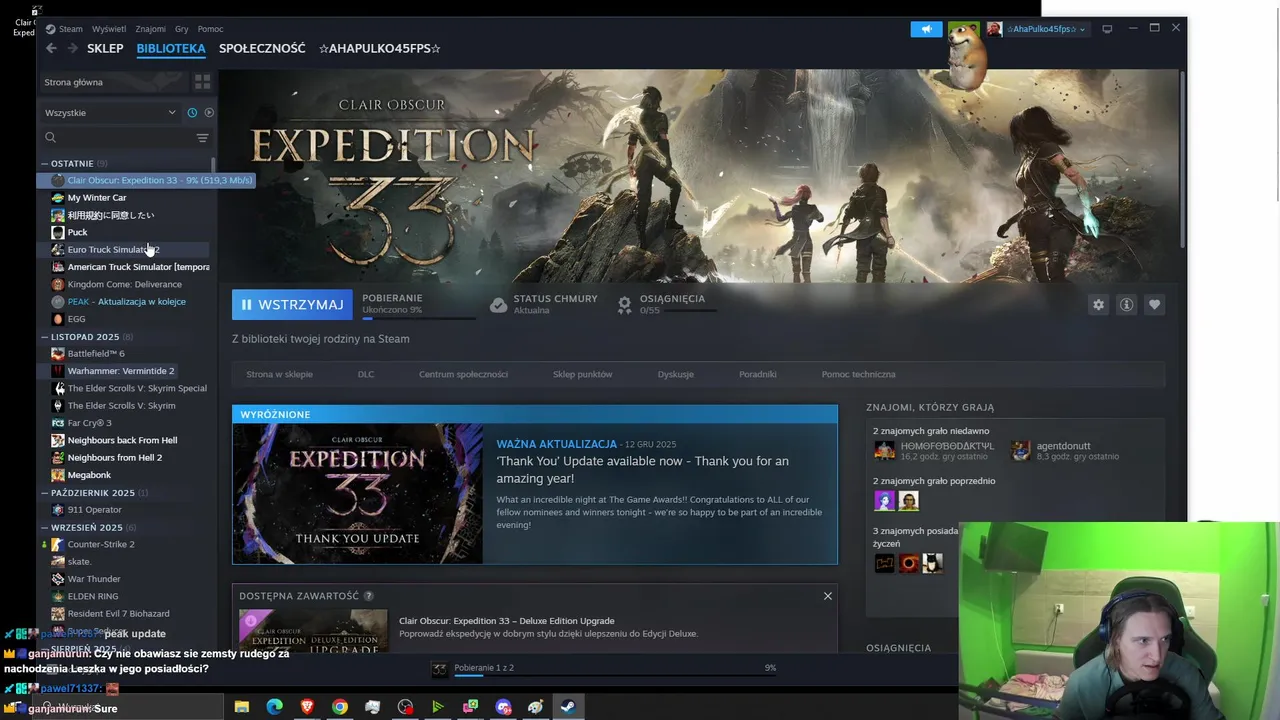The image size is (1280, 720).
Task: Select Kingdom Come: Deliverance
Action: coord(124,284)
